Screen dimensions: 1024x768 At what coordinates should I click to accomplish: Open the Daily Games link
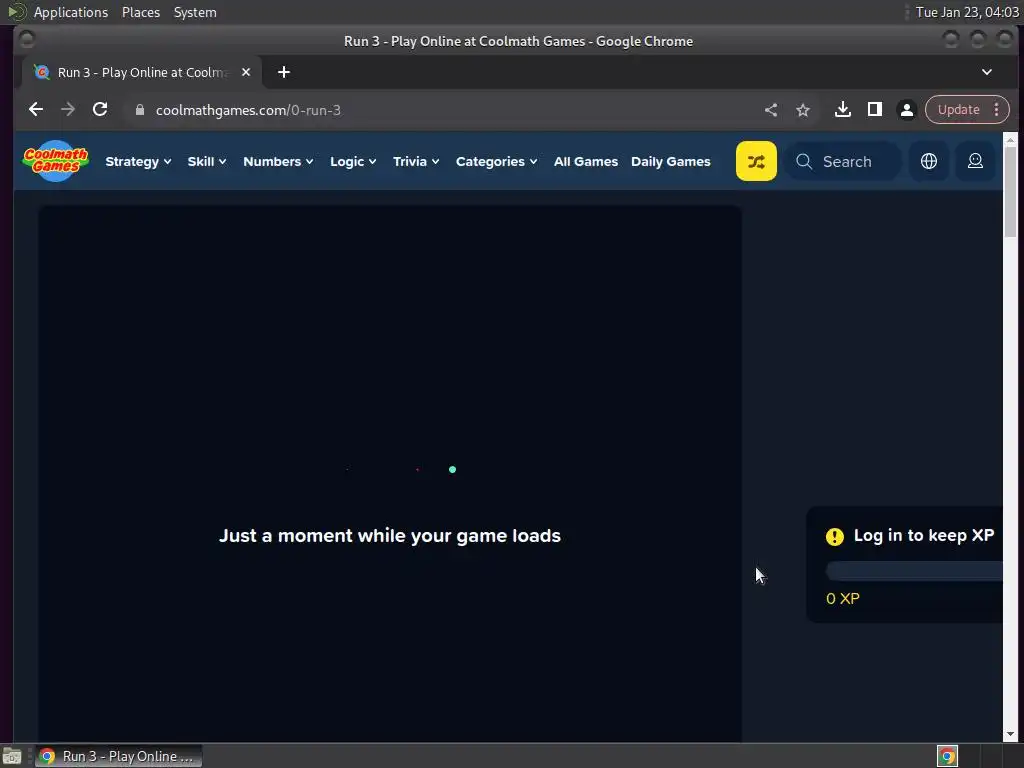(670, 161)
